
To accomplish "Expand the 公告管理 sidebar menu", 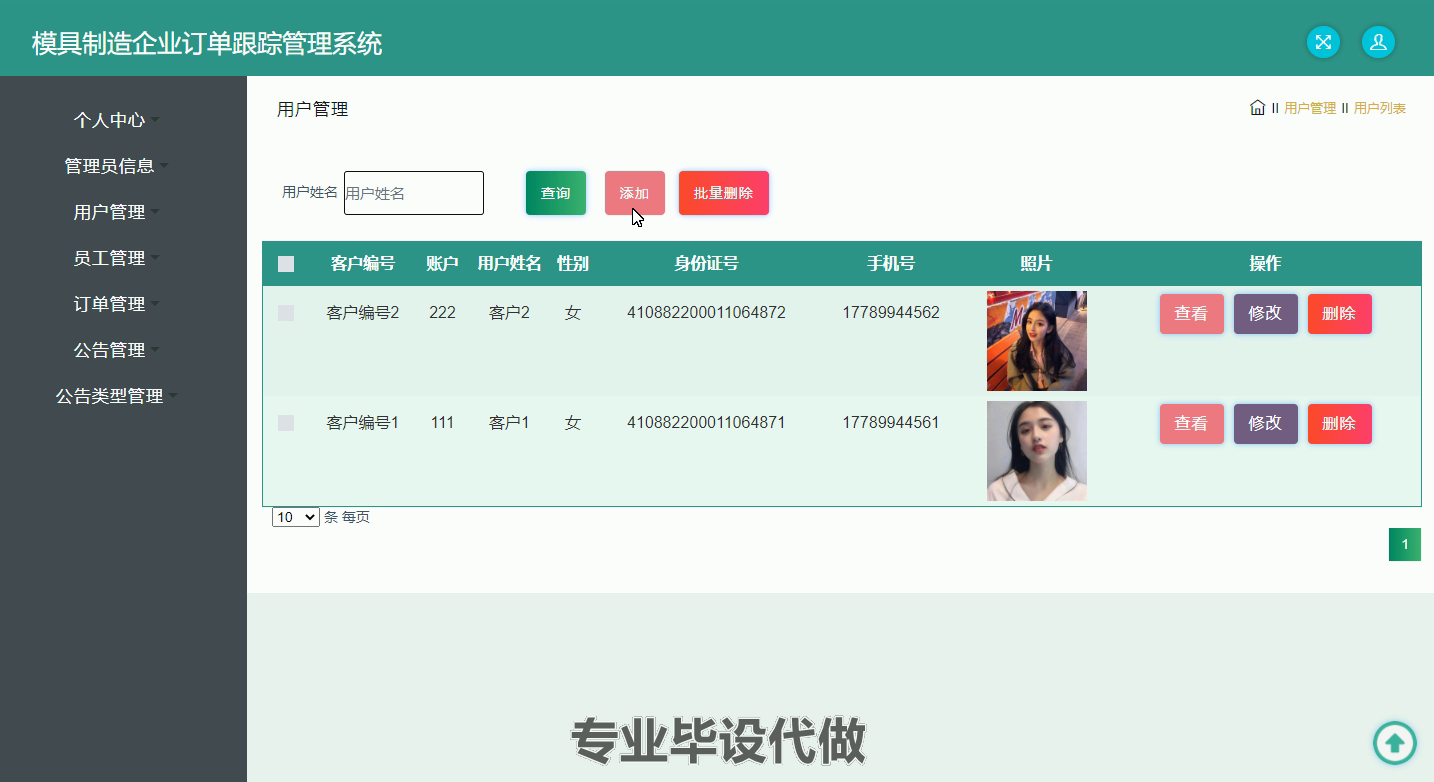I will tap(116, 350).
